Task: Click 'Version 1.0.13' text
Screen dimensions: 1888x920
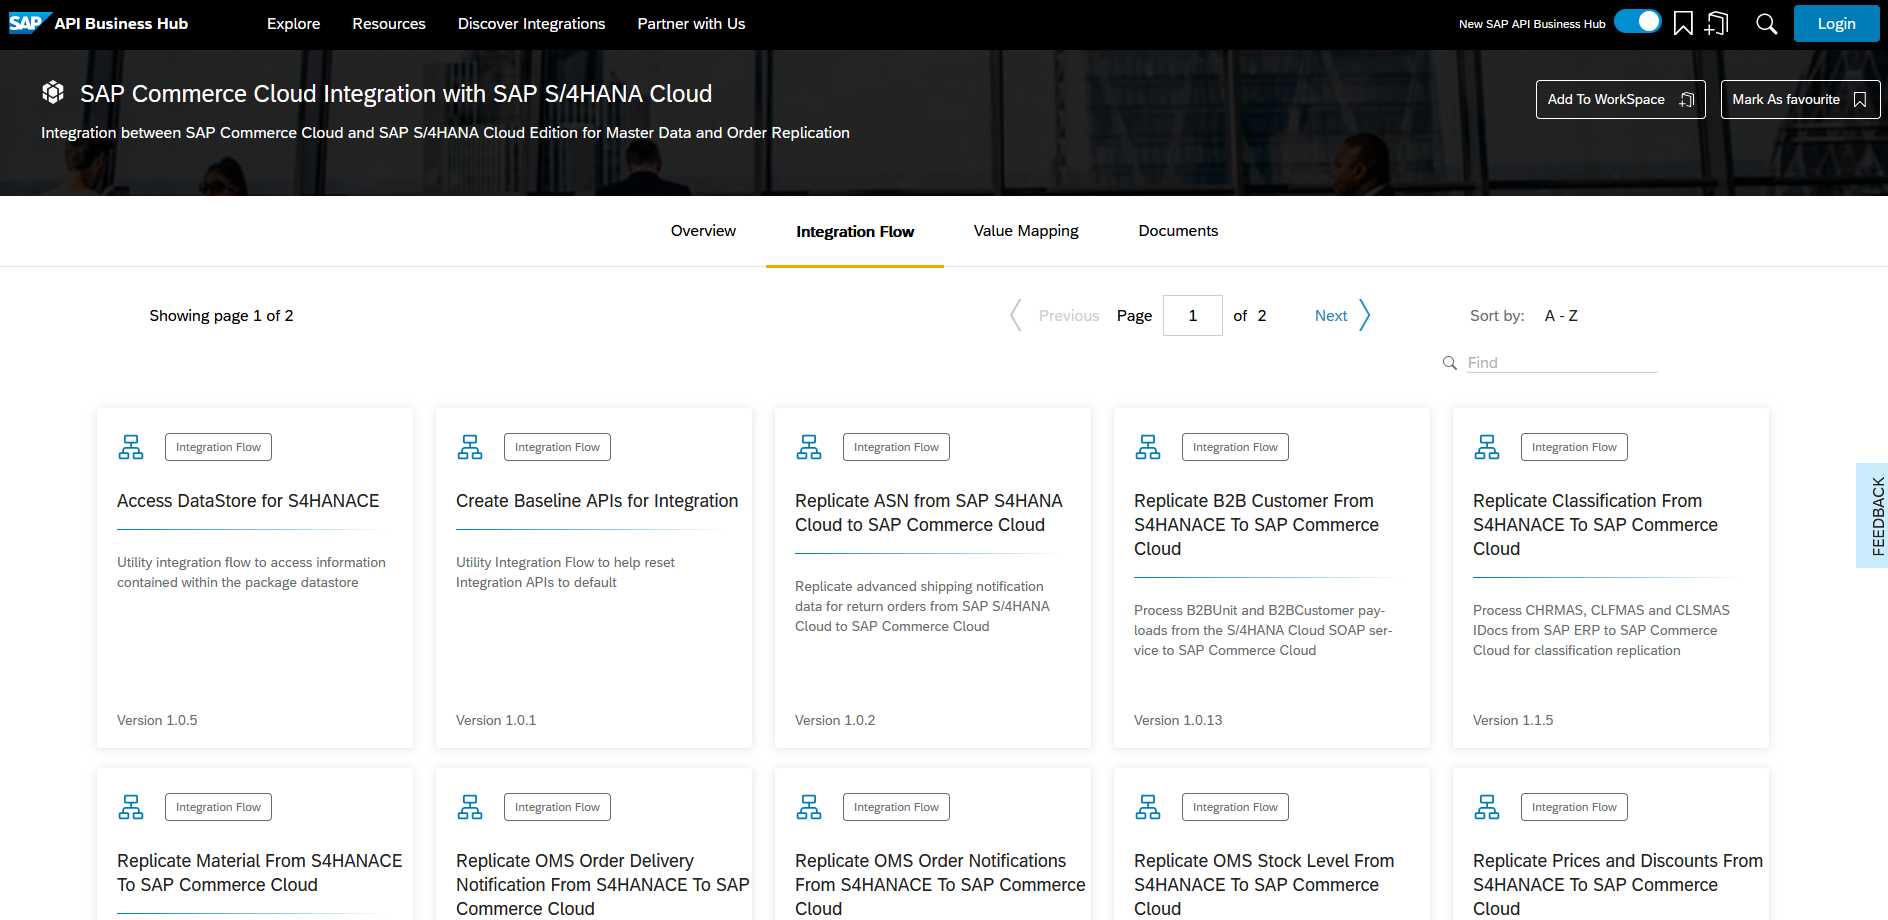Action: tap(1178, 720)
